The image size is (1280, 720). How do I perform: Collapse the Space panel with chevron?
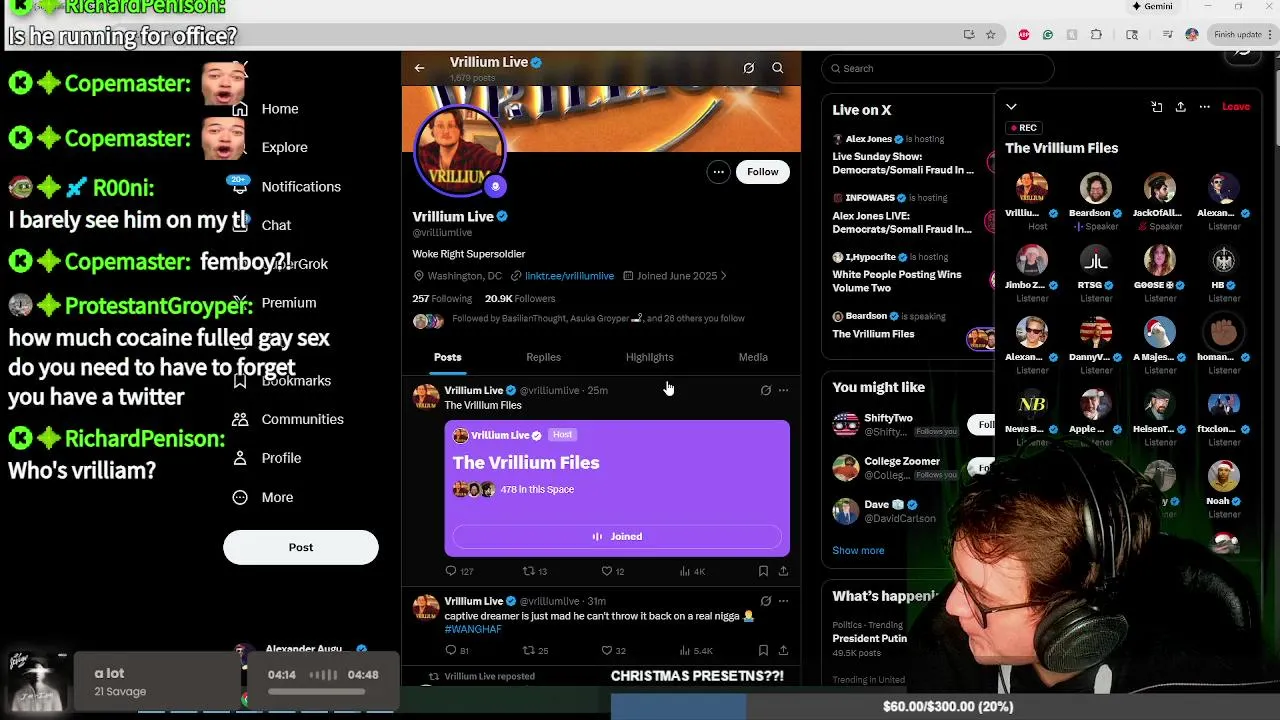click(x=1011, y=107)
